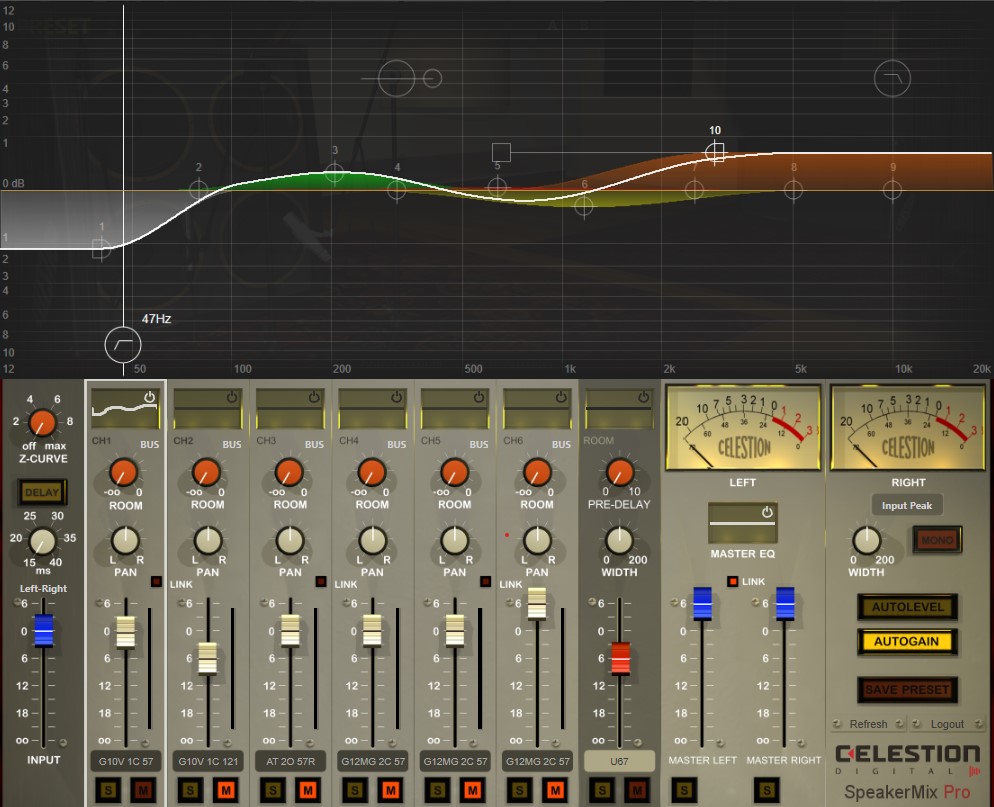Select EQ band node 3
The width and height of the screenshot is (994, 807).
tap(335, 172)
